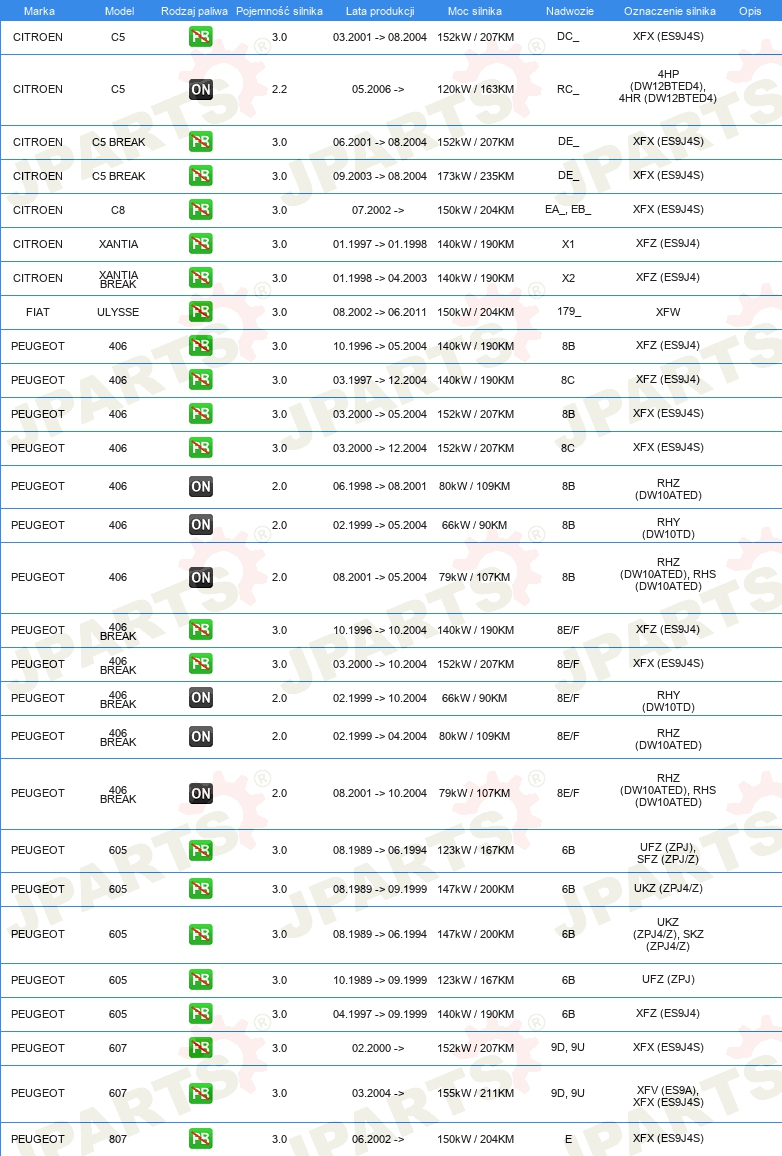Click the petrol icon for Peugeot 406 10.1996 -> 05.2004

click(x=200, y=345)
